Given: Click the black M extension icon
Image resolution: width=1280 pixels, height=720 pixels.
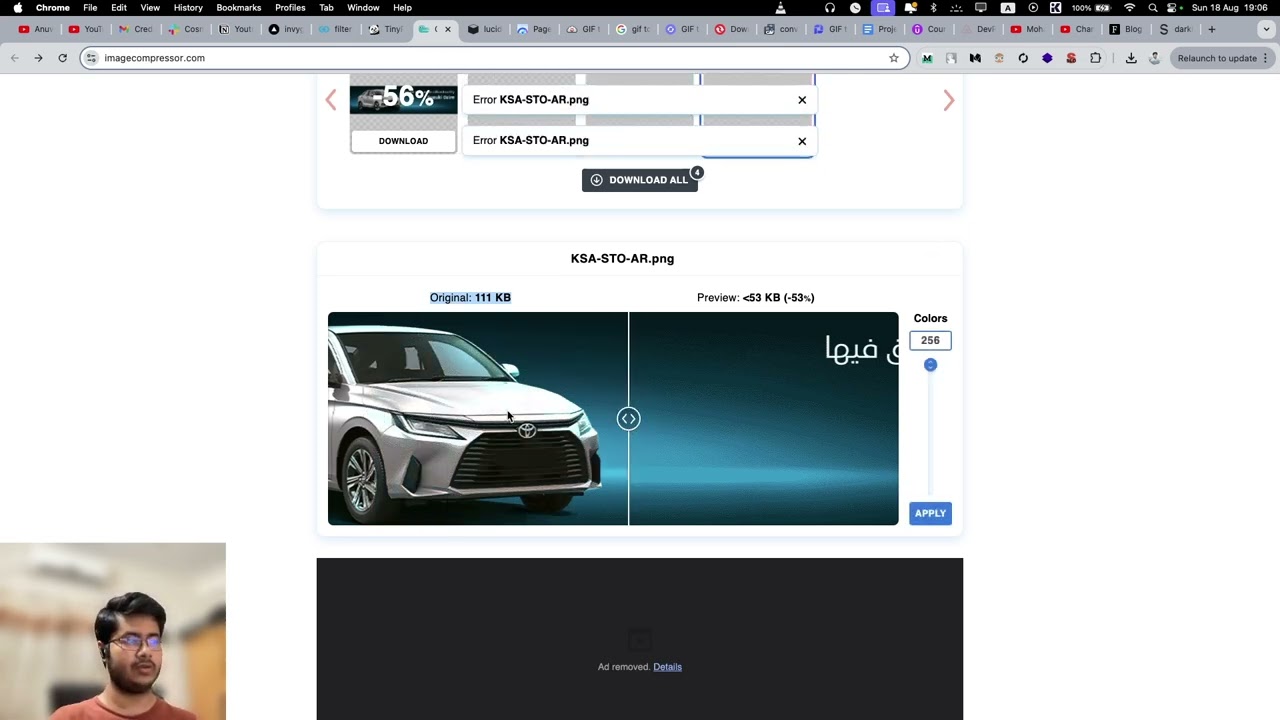Looking at the screenshot, I should (975, 58).
